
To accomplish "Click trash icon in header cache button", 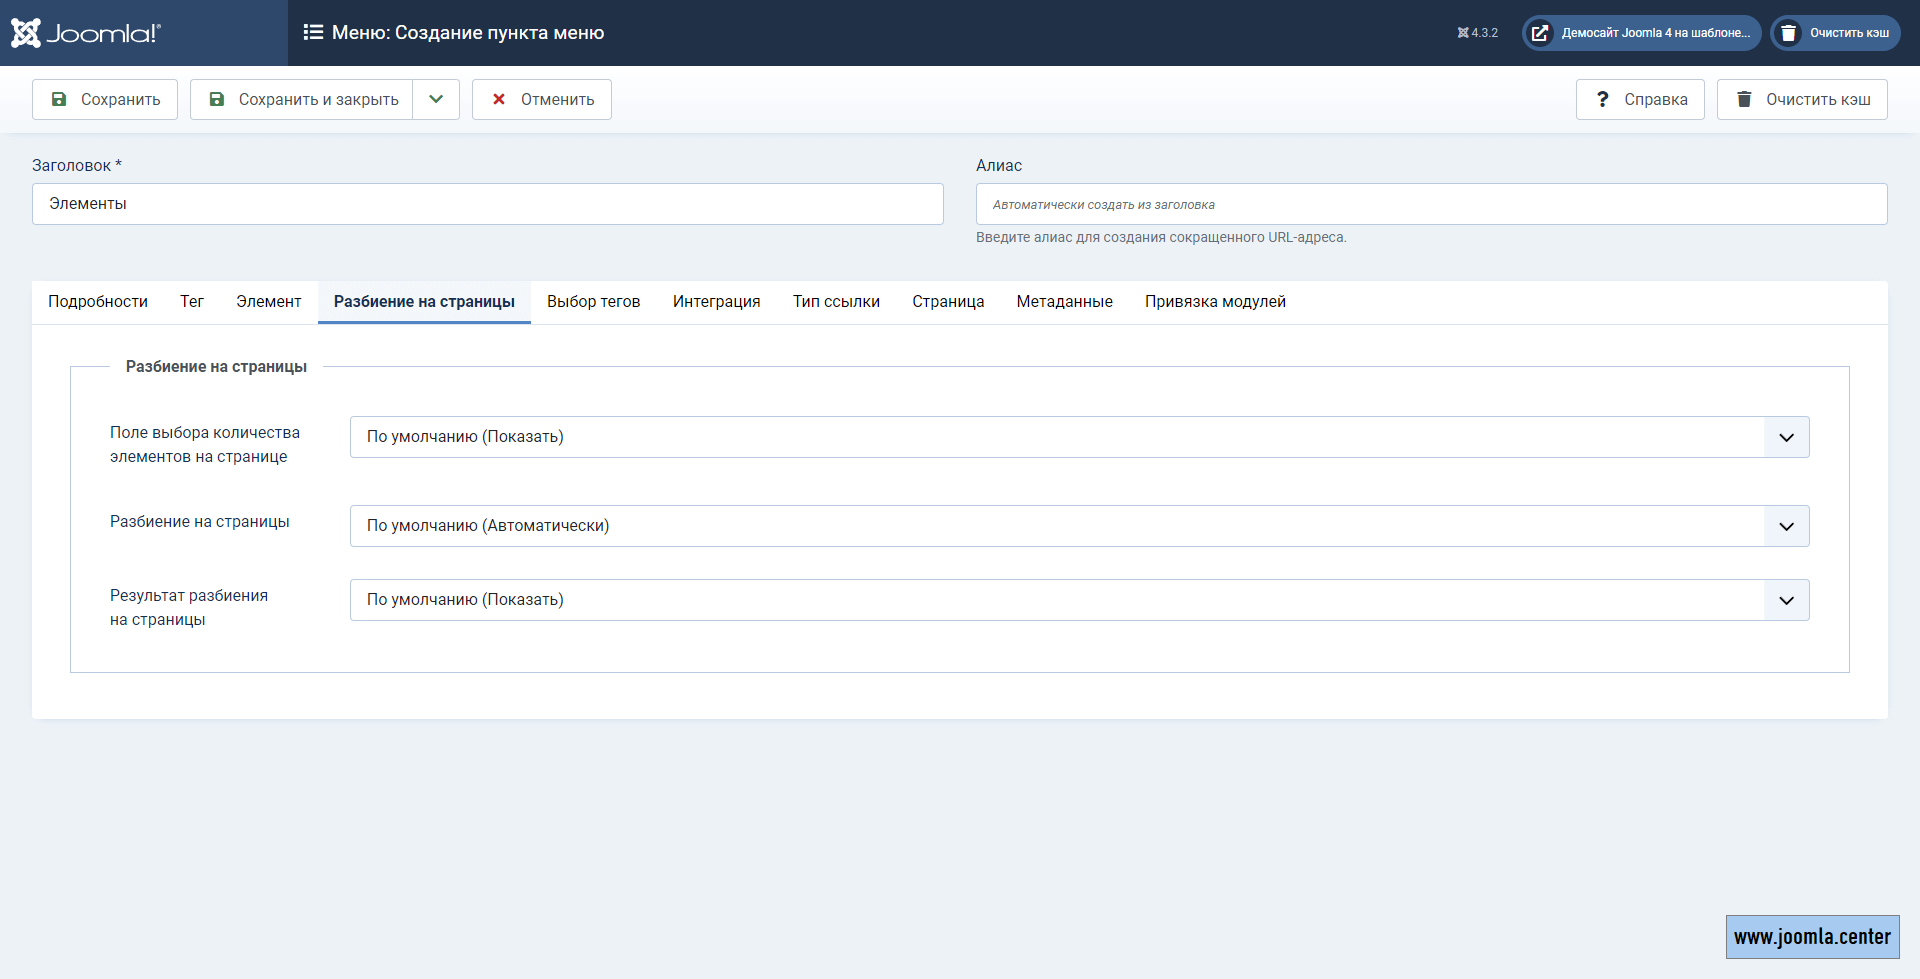I will [1788, 33].
